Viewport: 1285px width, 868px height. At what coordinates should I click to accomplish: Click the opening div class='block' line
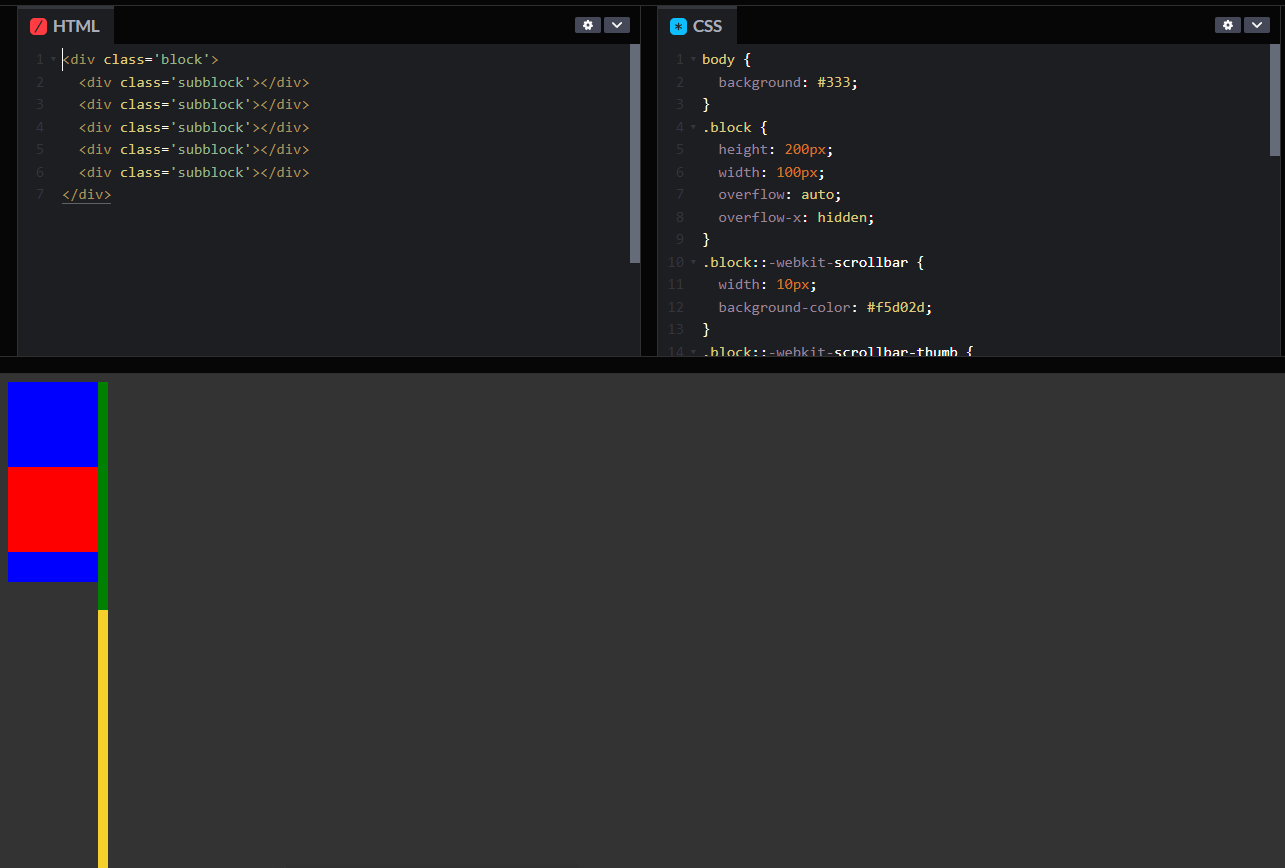tap(140, 60)
